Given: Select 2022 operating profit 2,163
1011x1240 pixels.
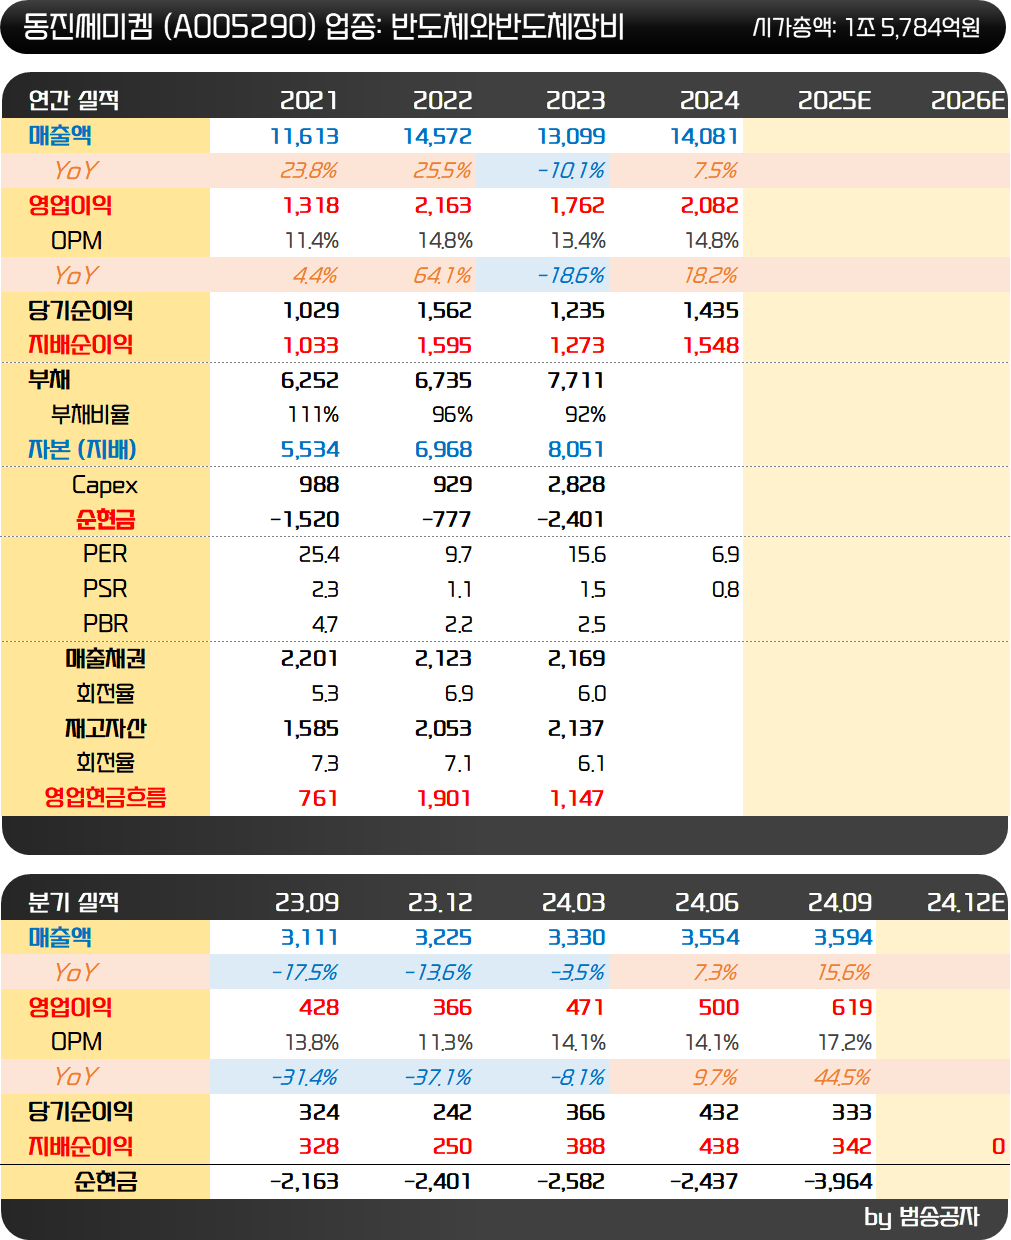Looking at the screenshot, I should tap(444, 206).
